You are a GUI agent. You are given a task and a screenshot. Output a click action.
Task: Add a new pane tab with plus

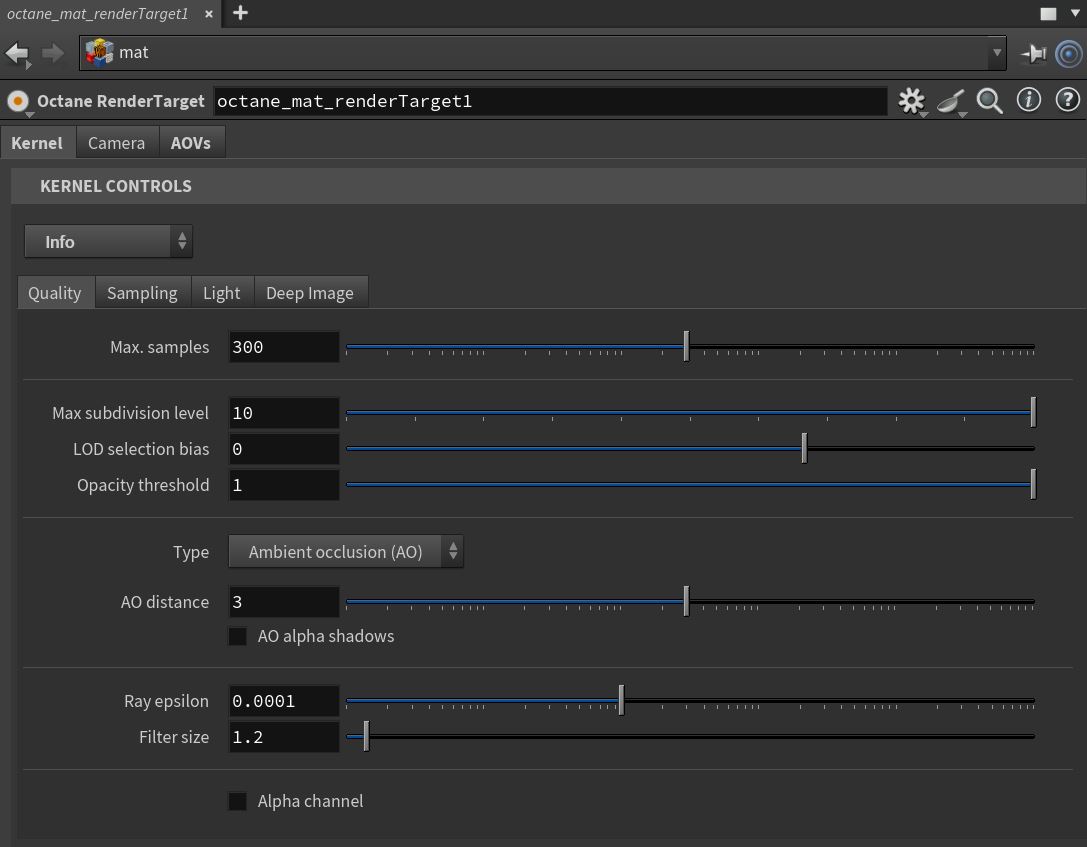240,13
